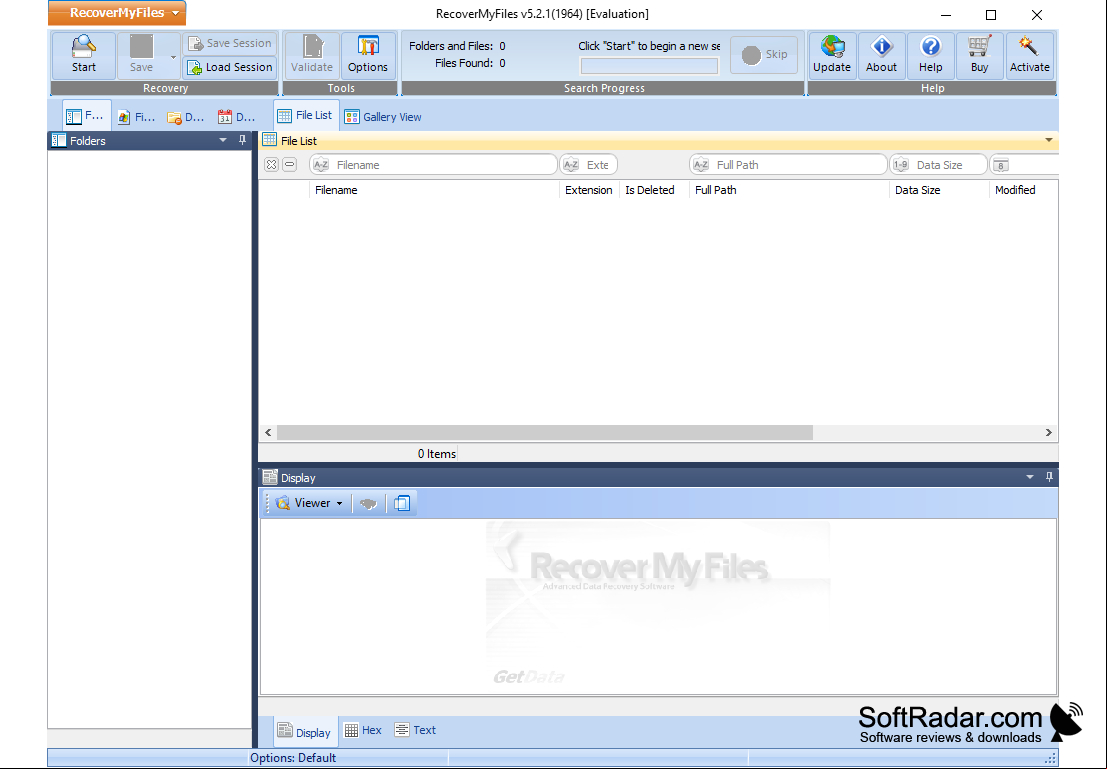1107x769 pixels.
Task: Open the Help icon
Action: 931,55
